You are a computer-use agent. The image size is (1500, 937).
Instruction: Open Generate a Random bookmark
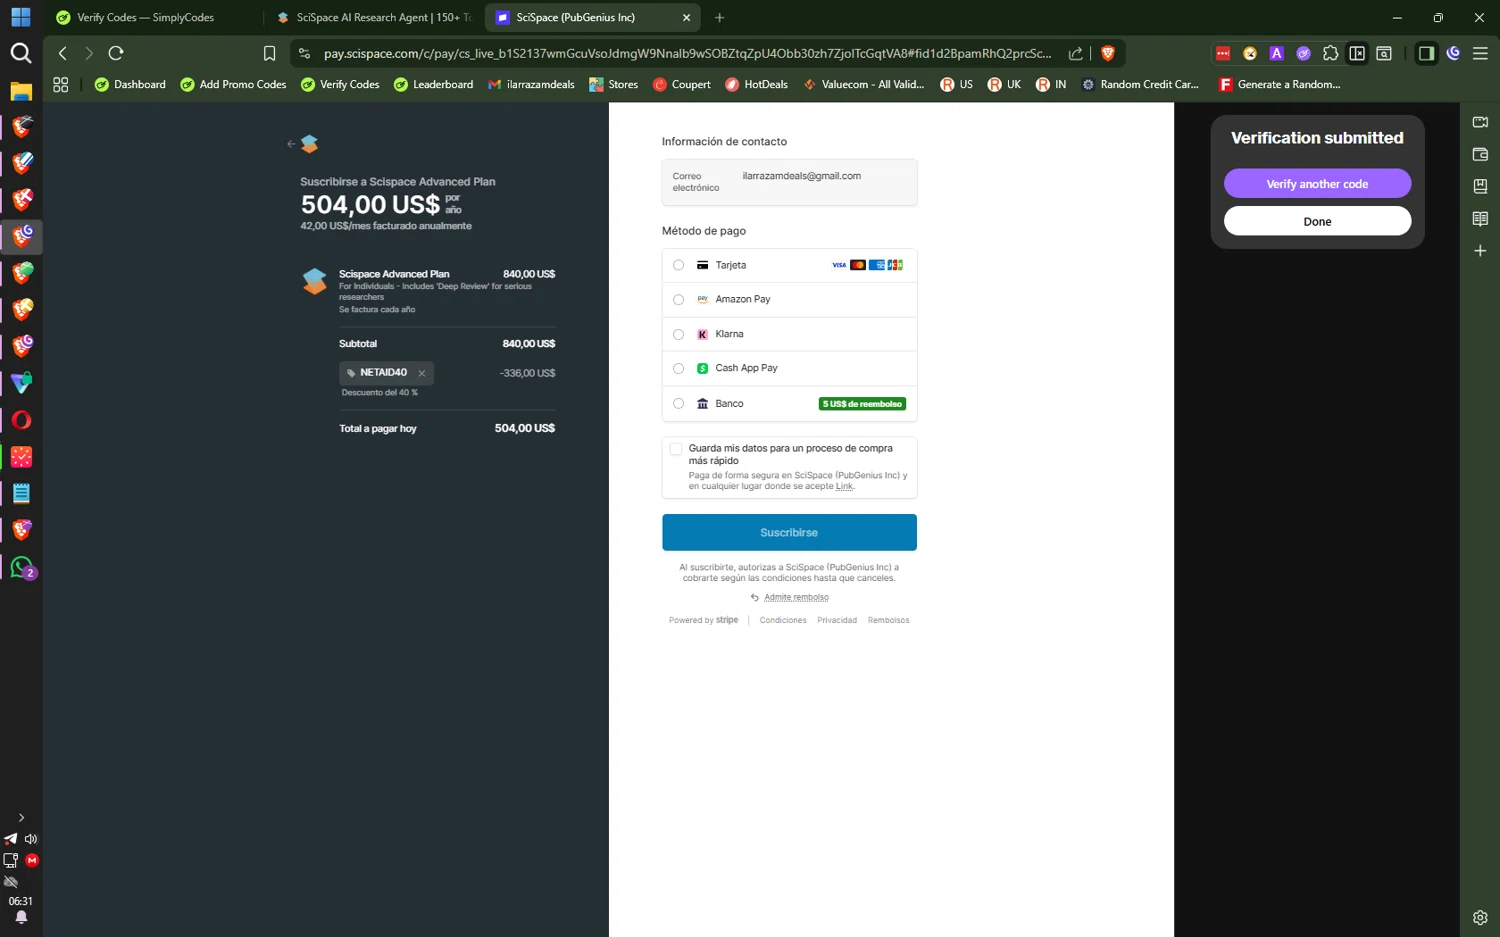[x=1279, y=84]
